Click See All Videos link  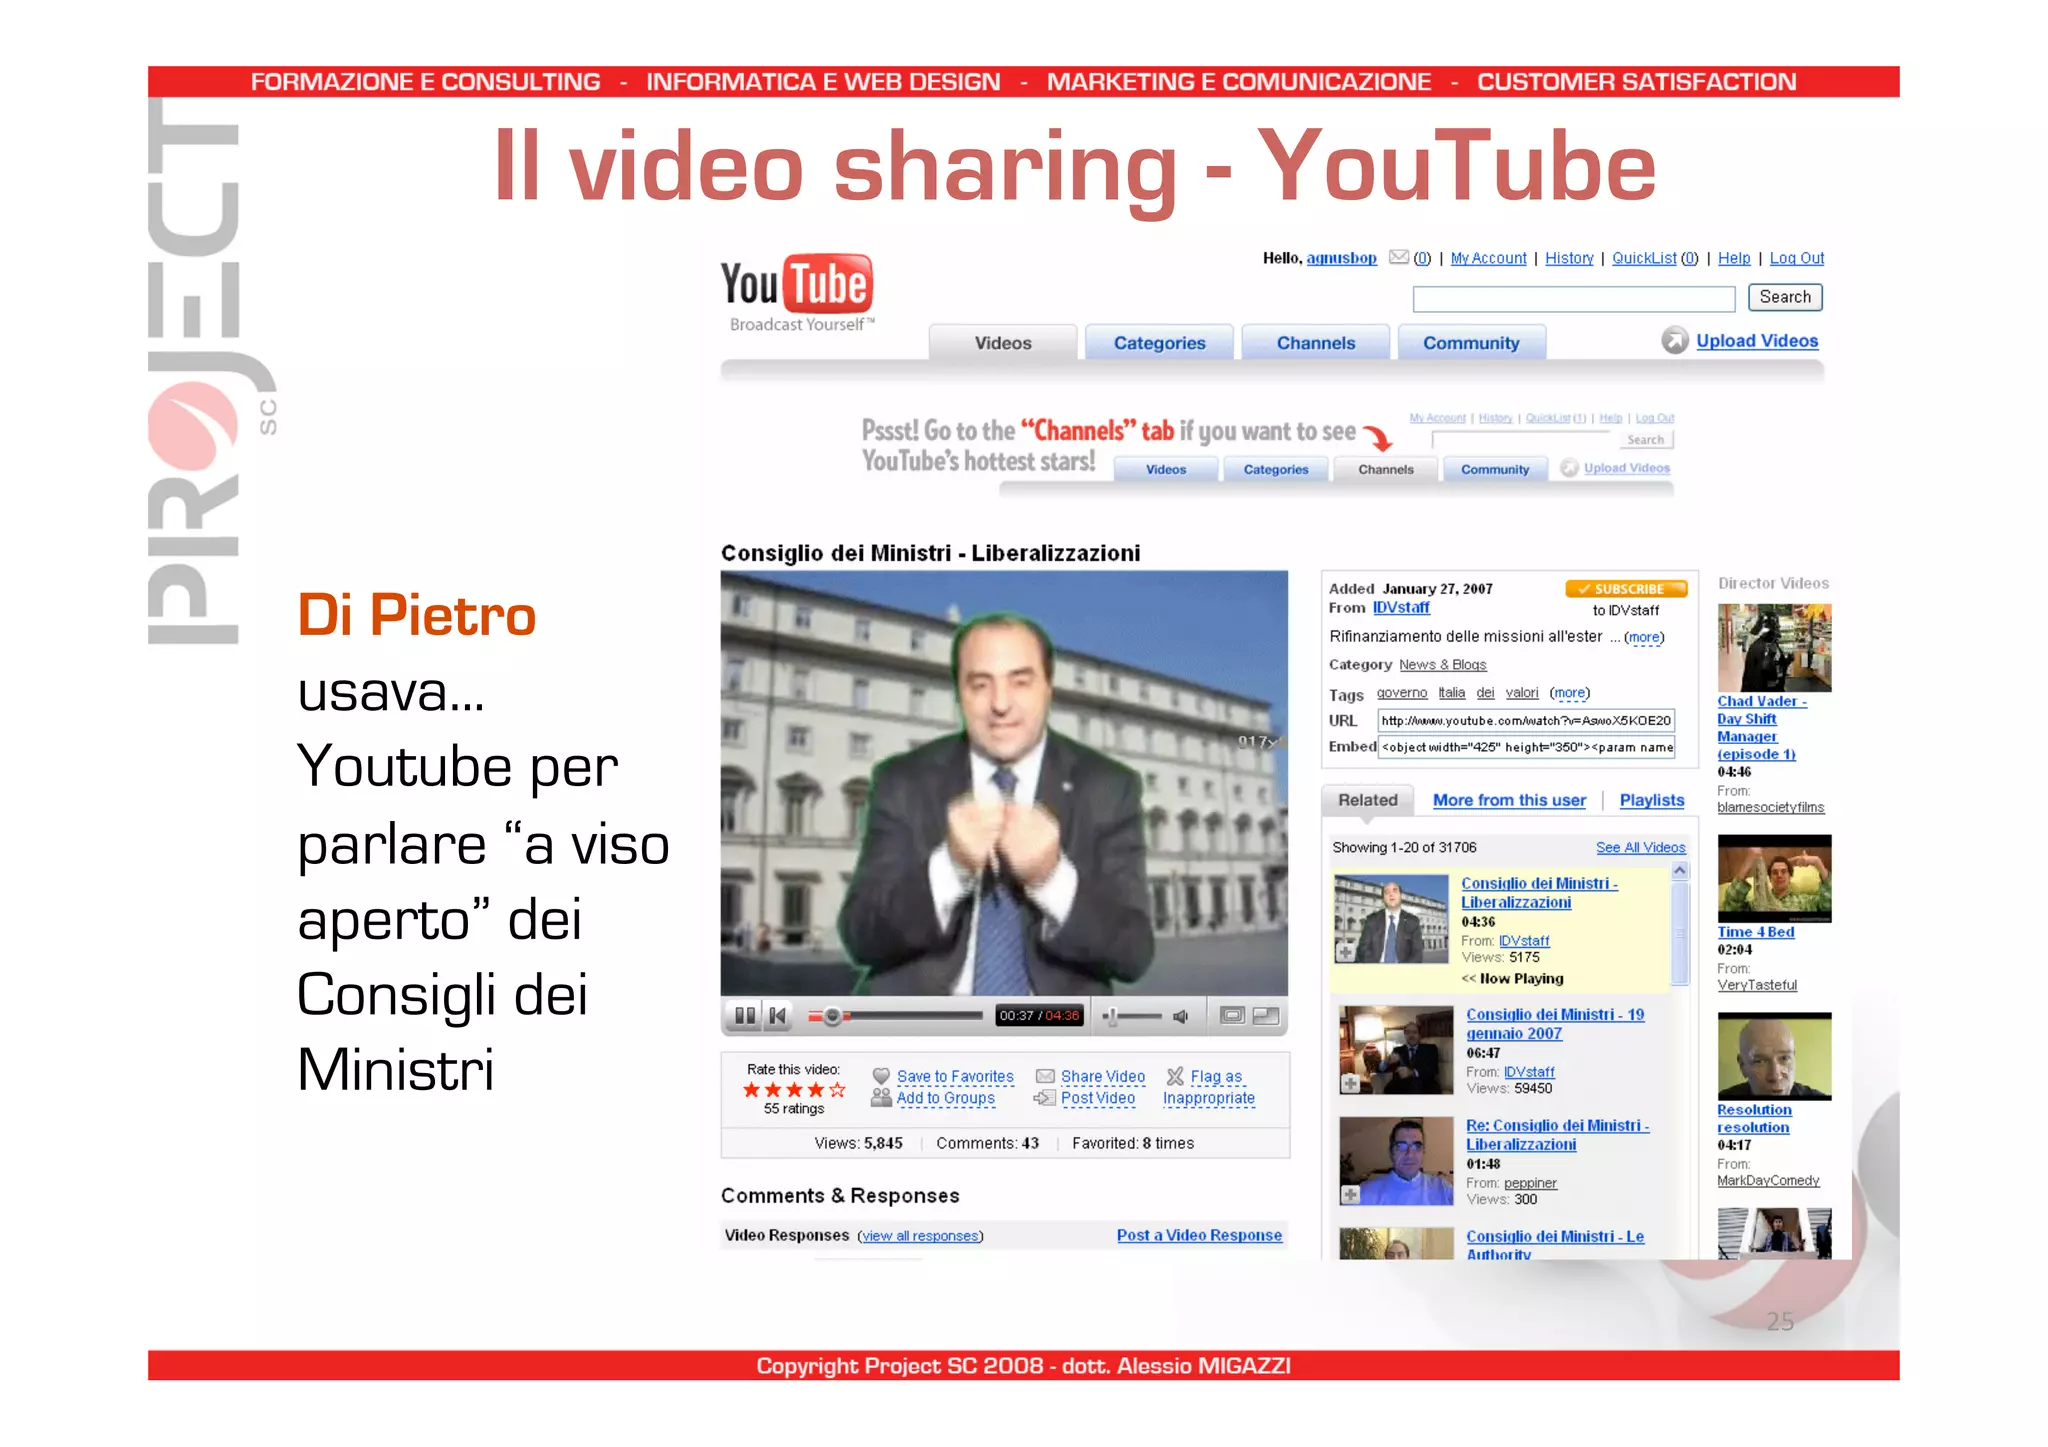pyautogui.click(x=1640, y=847)
